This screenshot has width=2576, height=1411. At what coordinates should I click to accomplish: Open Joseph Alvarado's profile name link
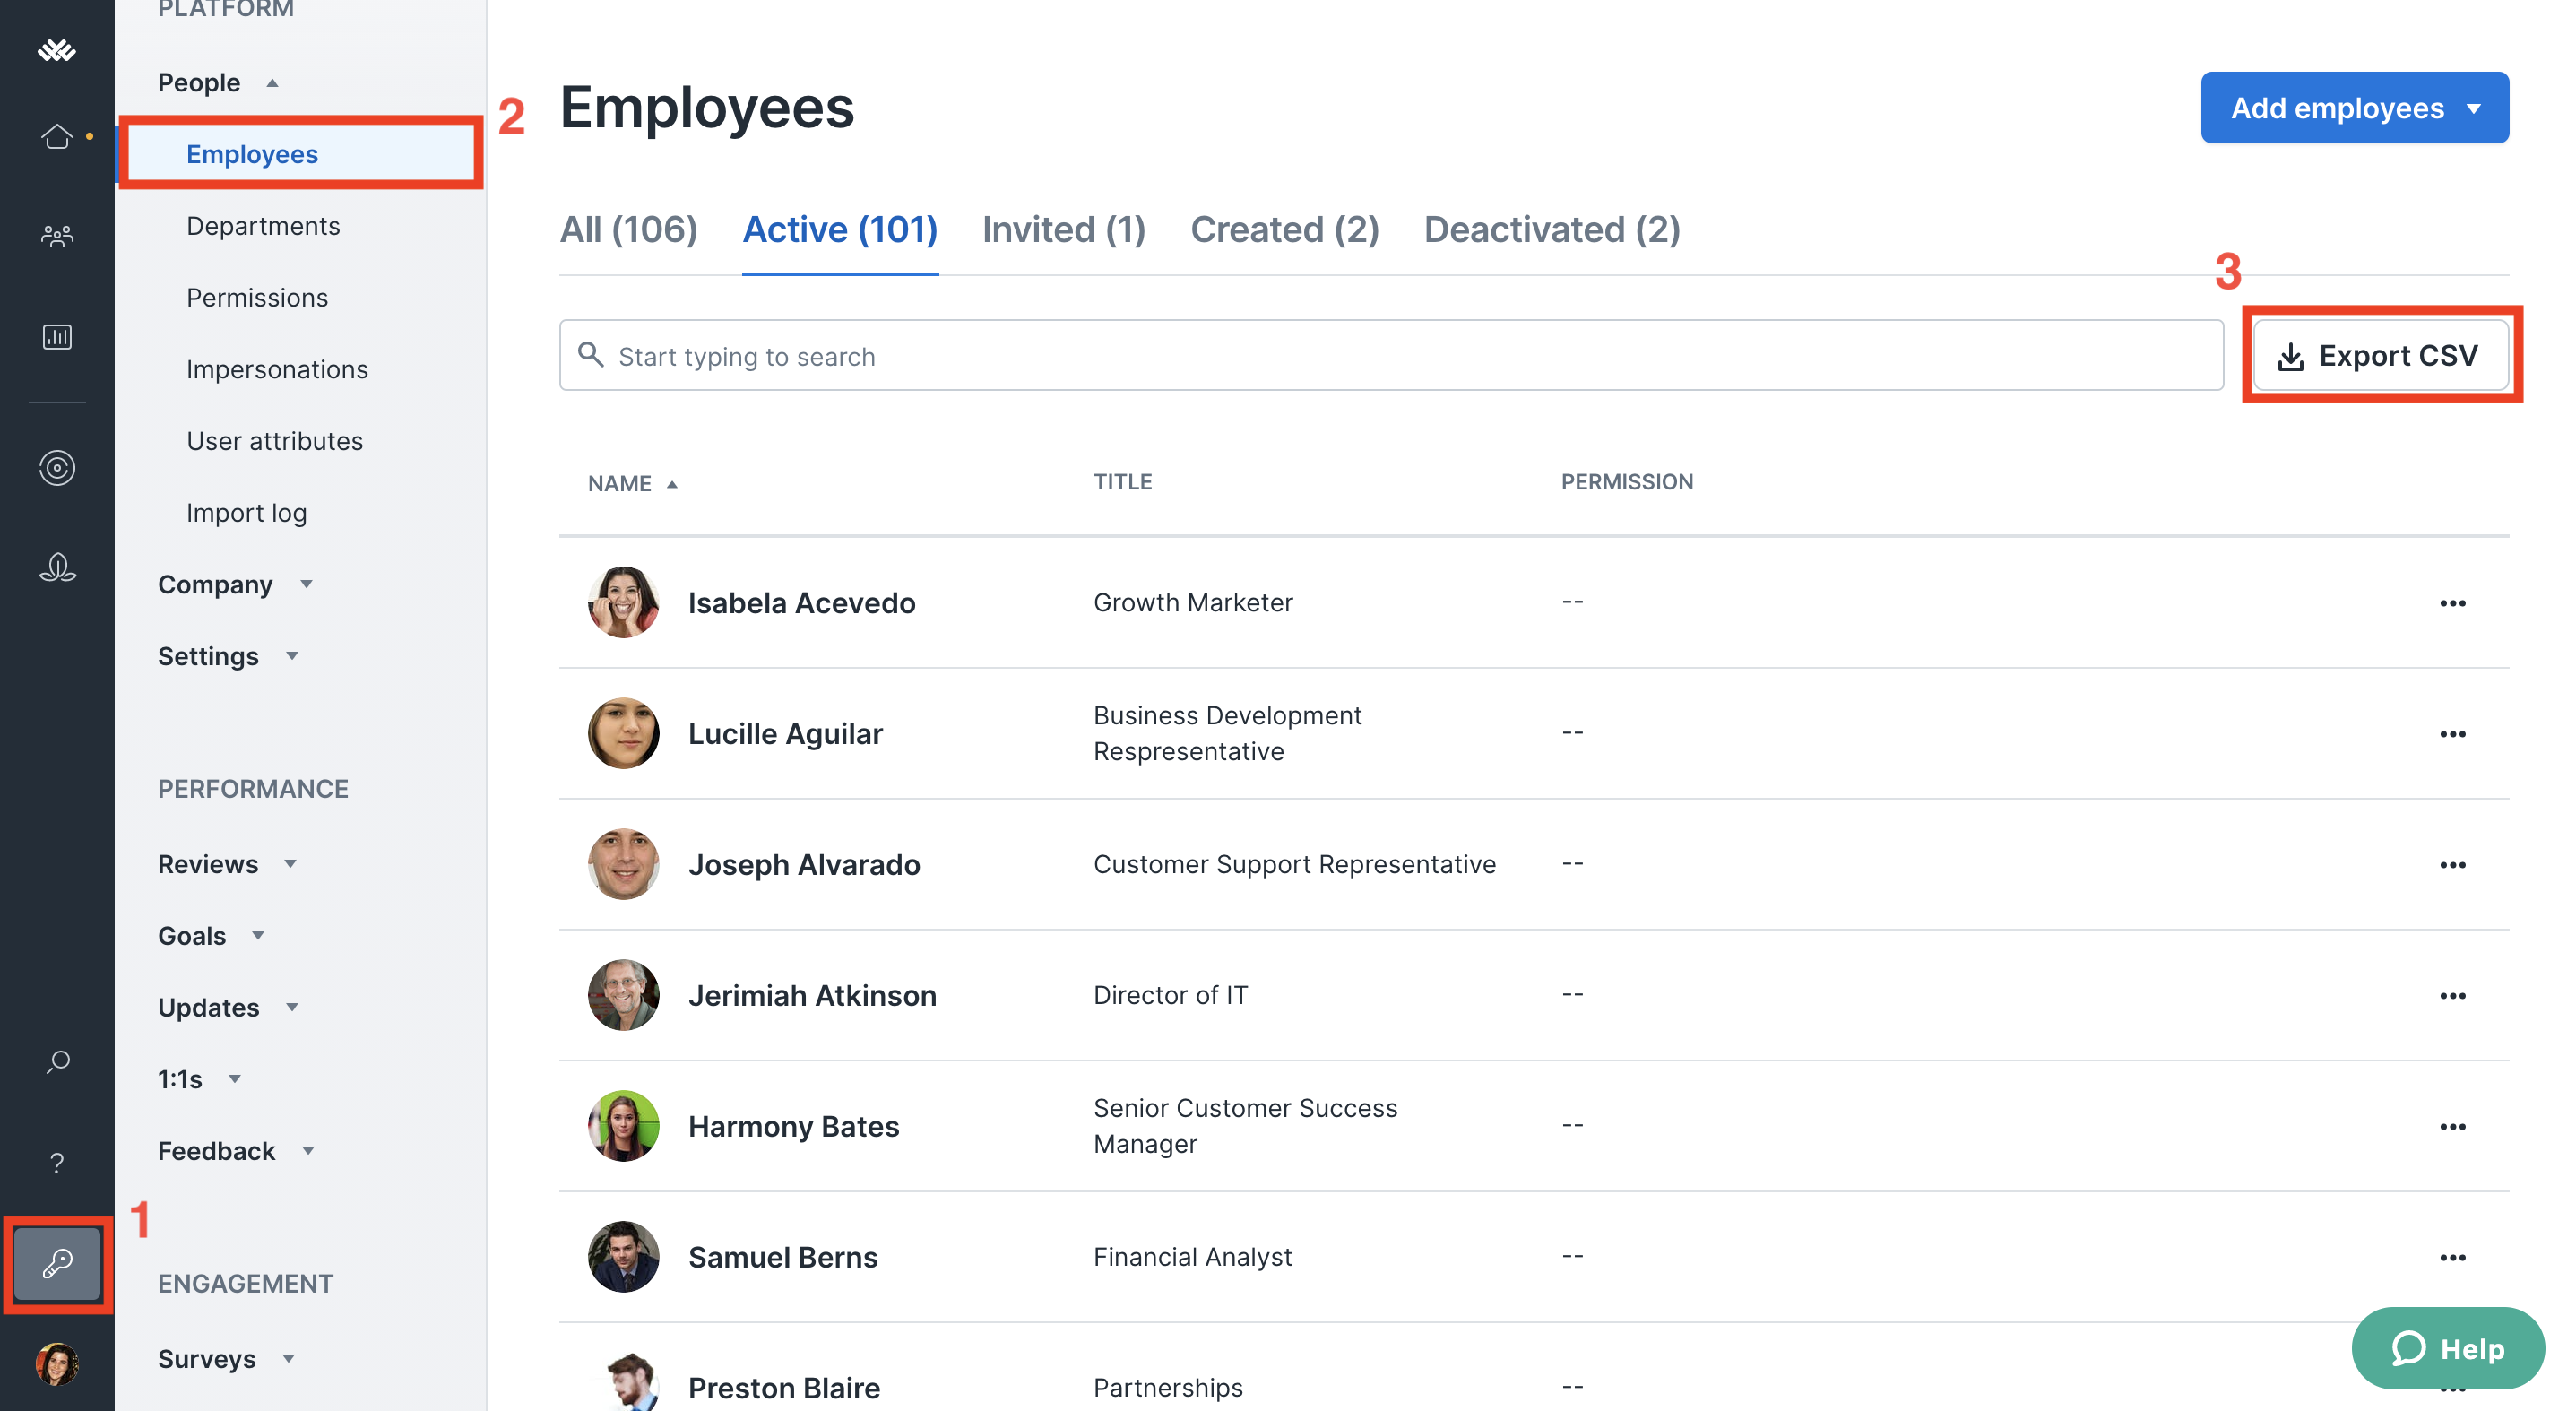(x=804, y=865)
